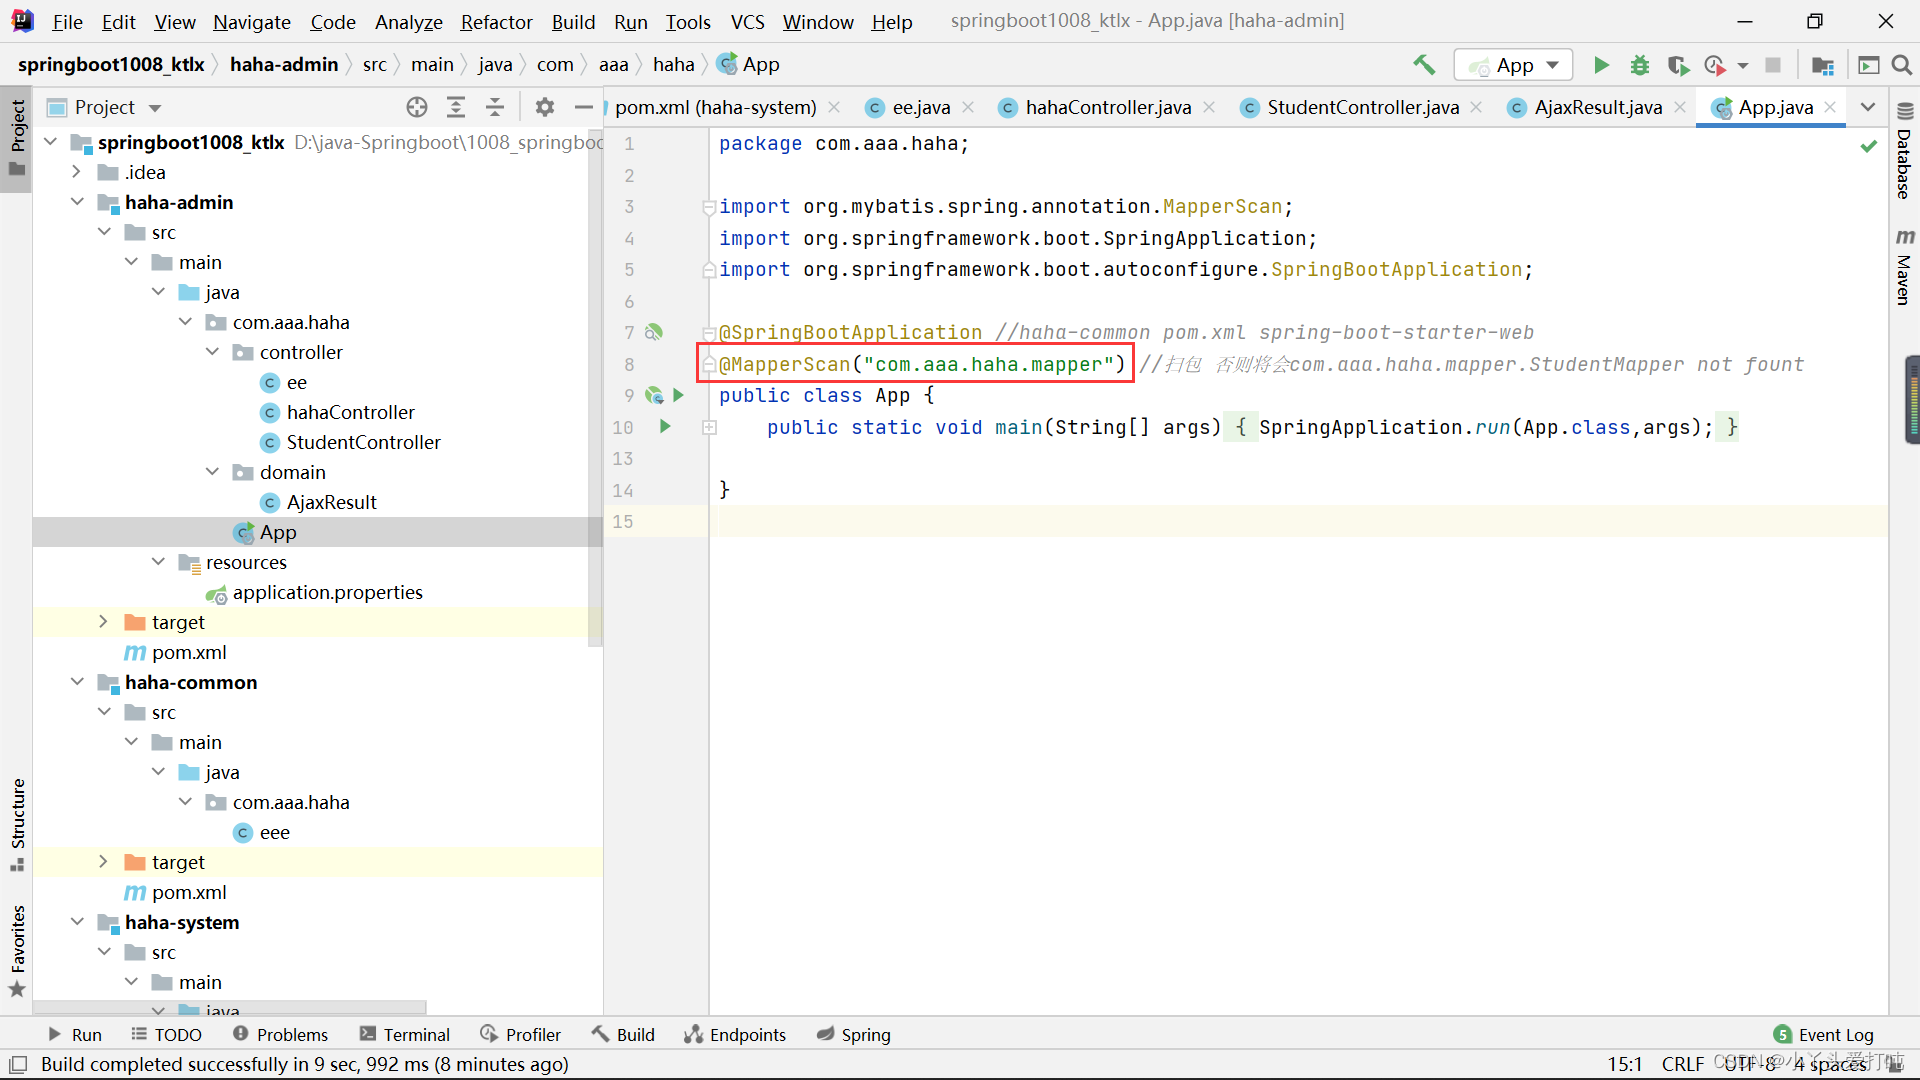This screenshot has width=1920, height=1080.
Task: Select AjaxResult class in tree
Action: point(331,502)
